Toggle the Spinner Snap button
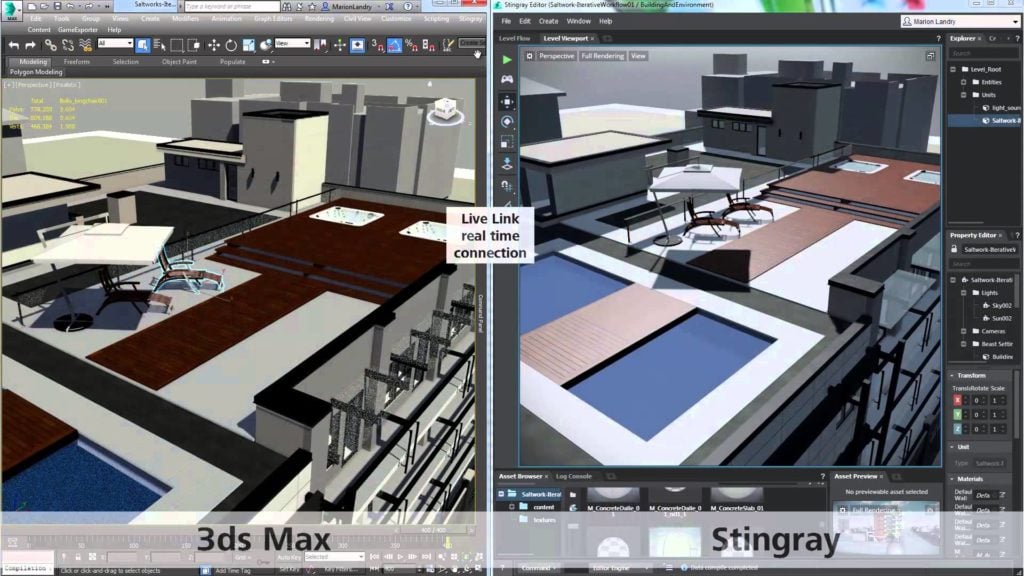Viewport: 1024px width, 576px height. pyautogui.click(x=428, y=45)
